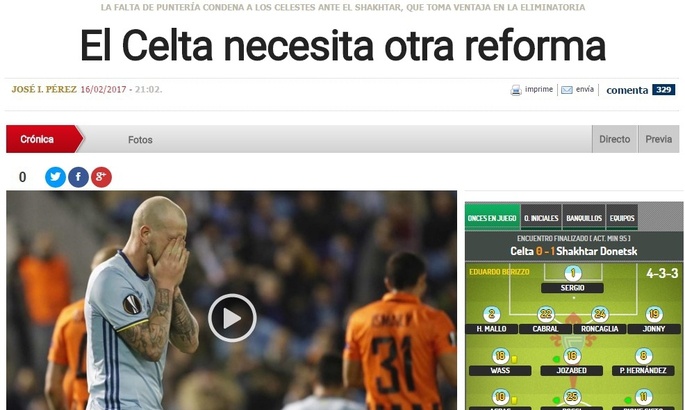Click the printer icon to print
685x410 pixels.
[516, 90]
